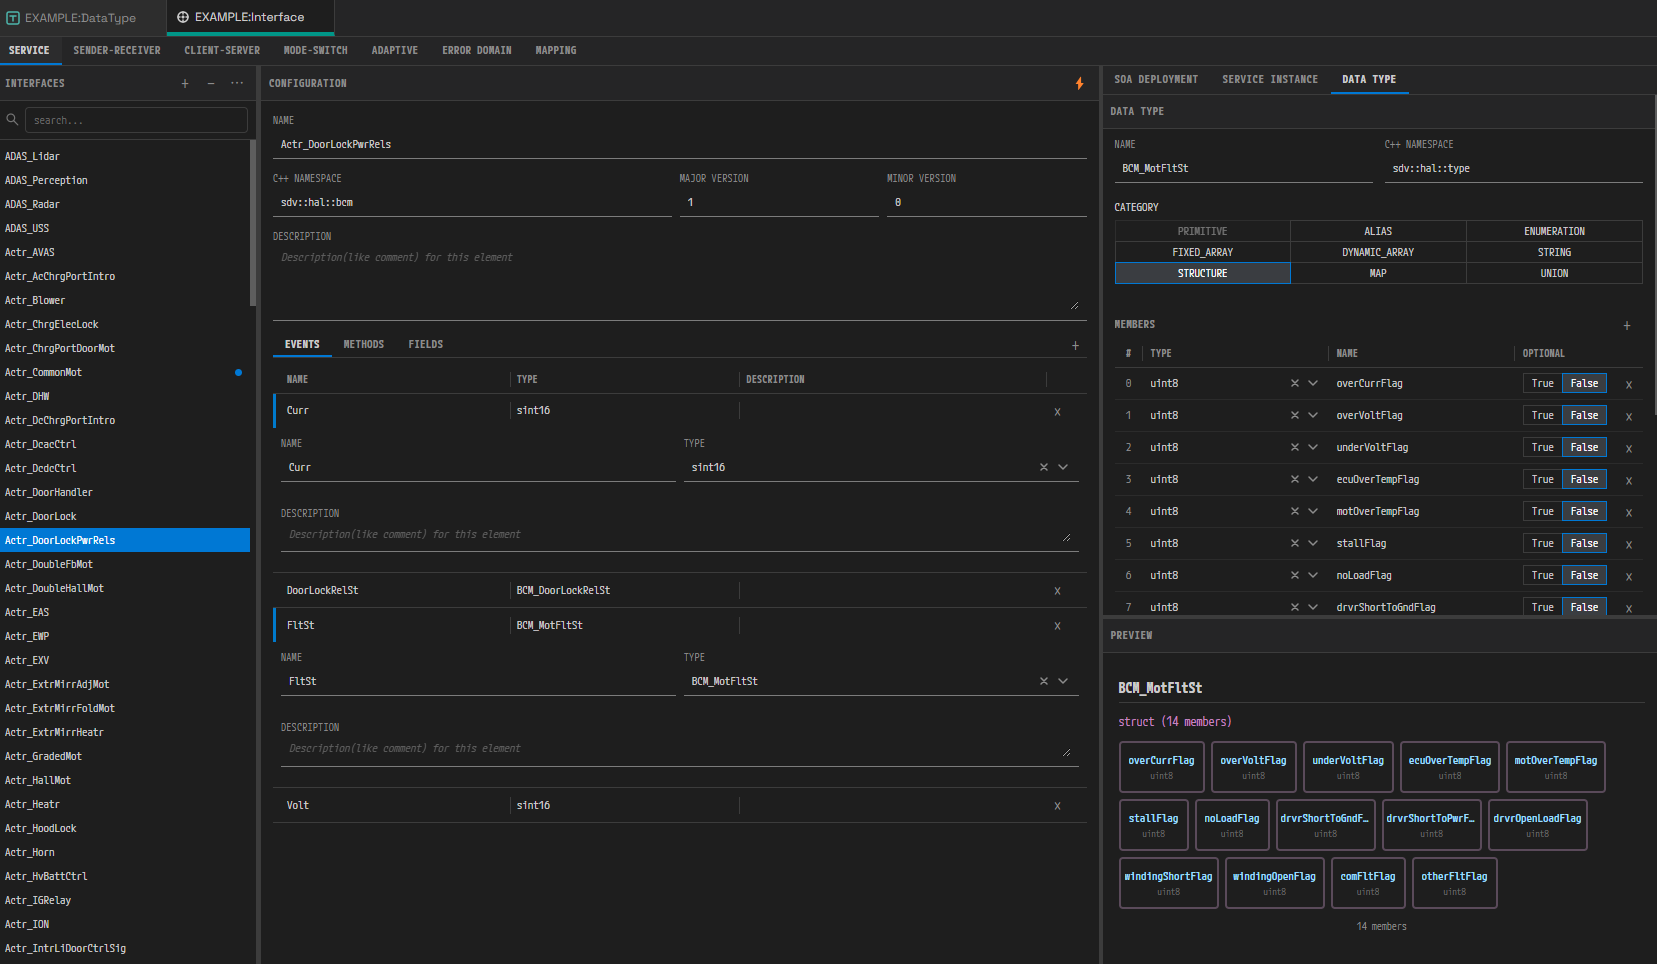Click the otherFltFlag card in preview

click(x=1455, y=883)
